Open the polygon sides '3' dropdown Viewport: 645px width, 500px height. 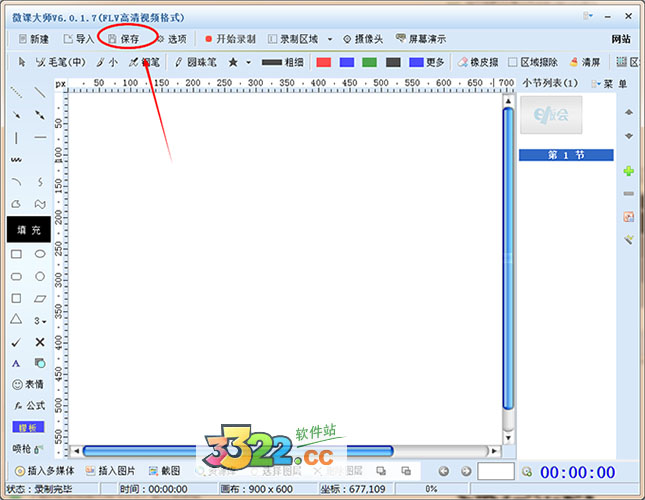(x=40, y=321)
